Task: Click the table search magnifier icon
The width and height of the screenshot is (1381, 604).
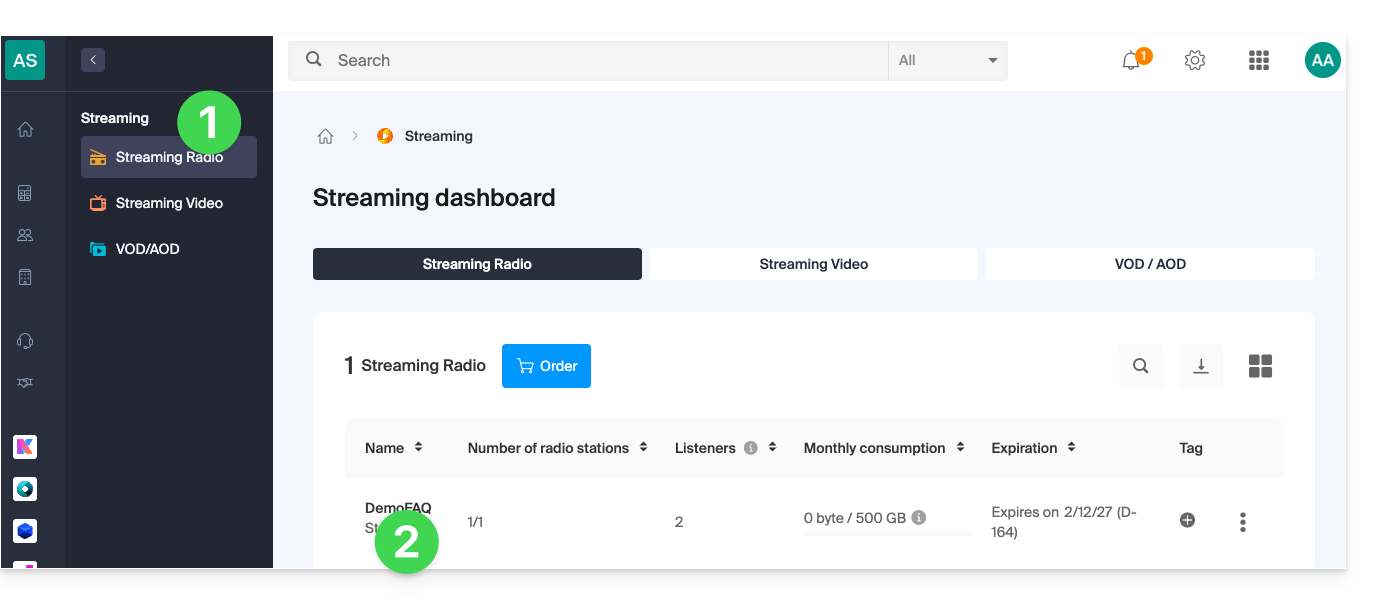Action: (1141, 366)
